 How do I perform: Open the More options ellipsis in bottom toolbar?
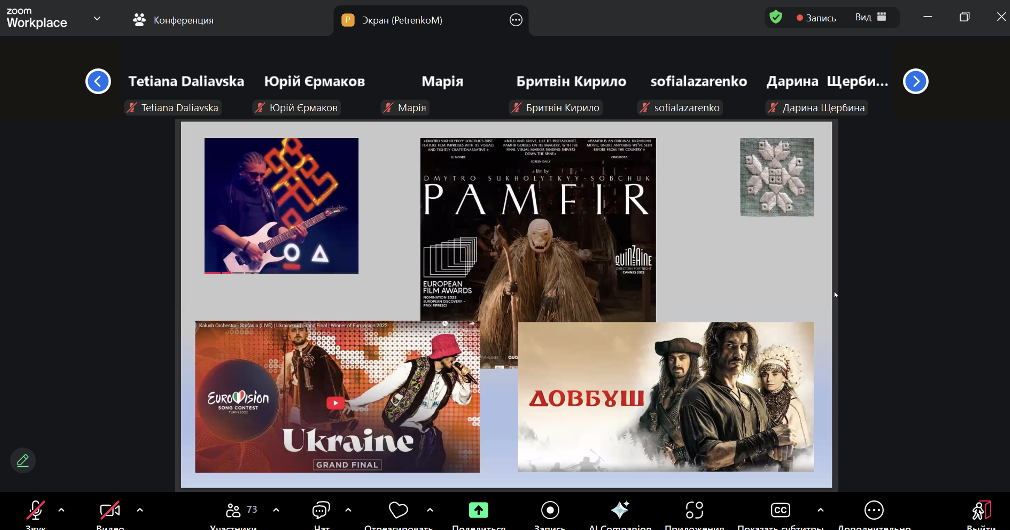tap(874, 511)
